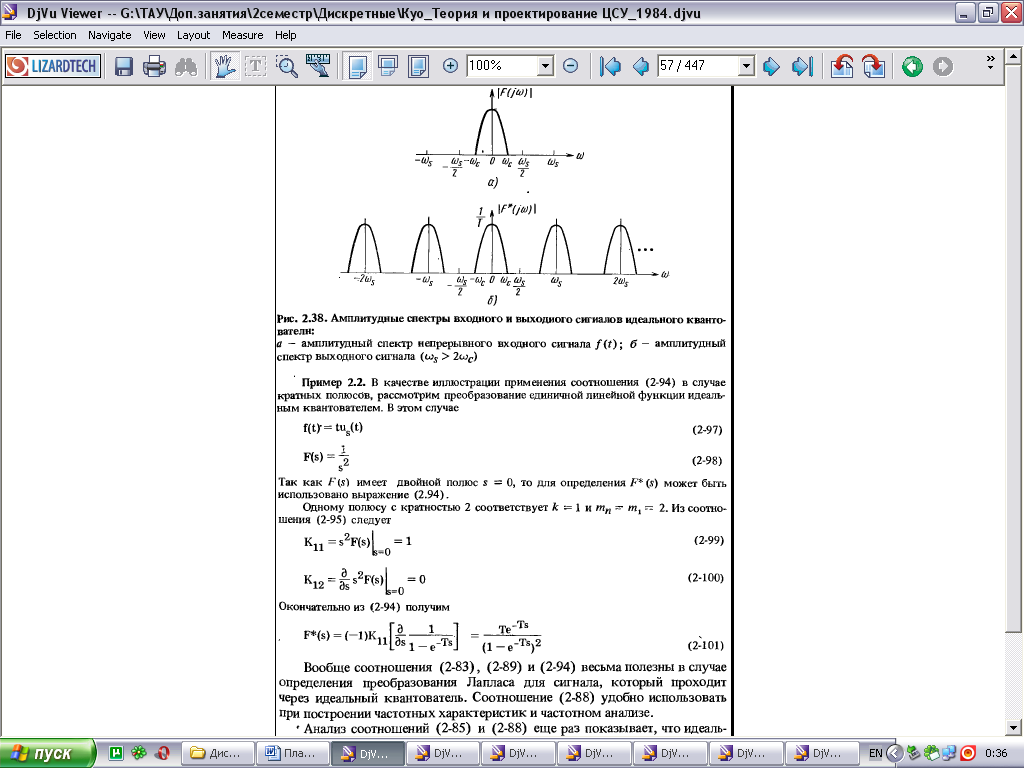Viewport: 1024px width, 768px height.
Task: Switch to the active DjVu taskbar button
Action: coord(367,754)
